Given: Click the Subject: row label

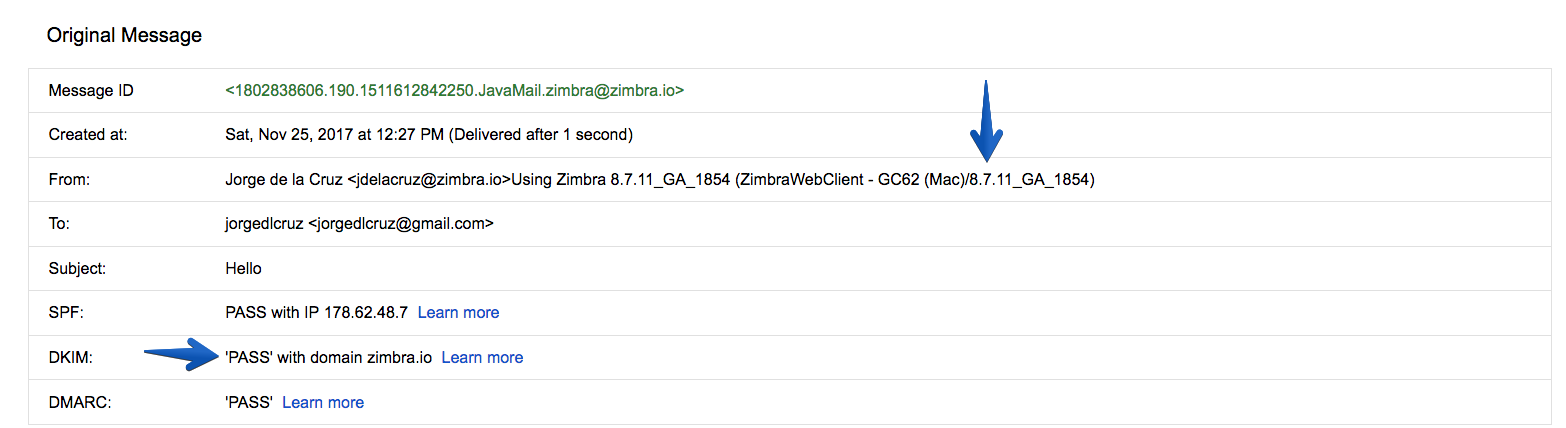Looking at the screenshot, I should click(77, 268).
